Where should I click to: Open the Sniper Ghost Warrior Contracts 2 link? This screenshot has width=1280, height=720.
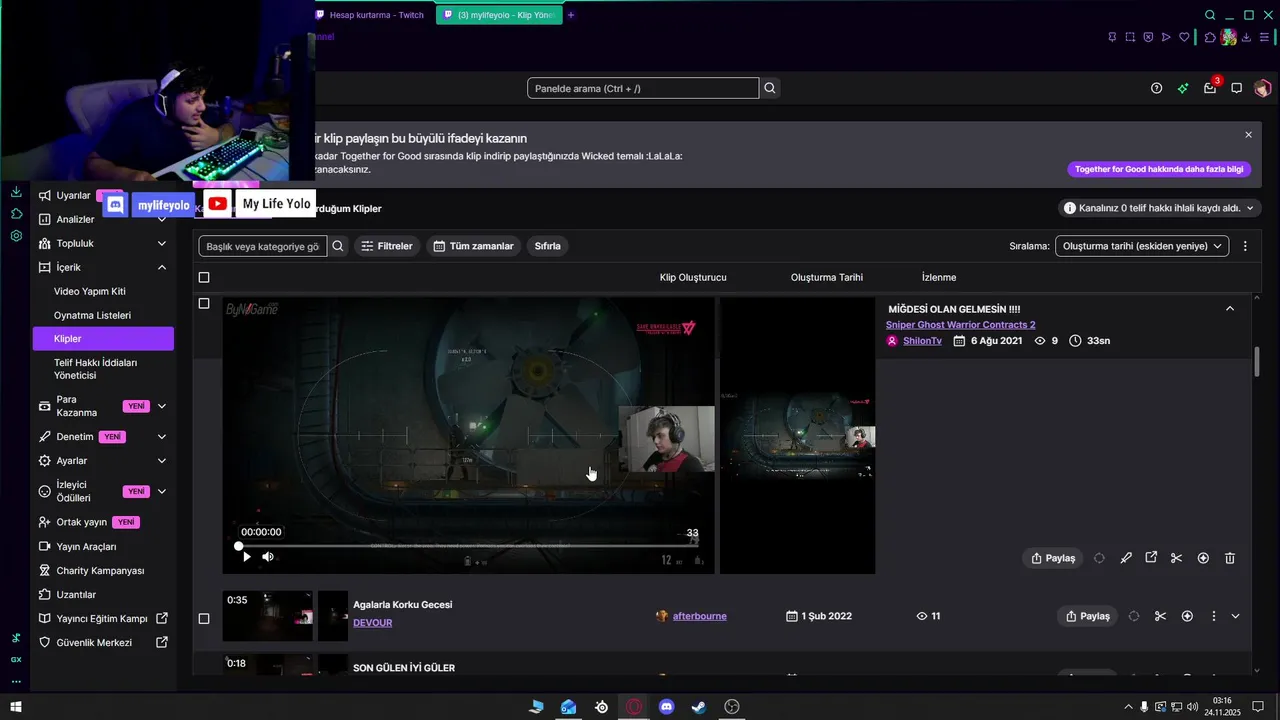click(960, 325)
